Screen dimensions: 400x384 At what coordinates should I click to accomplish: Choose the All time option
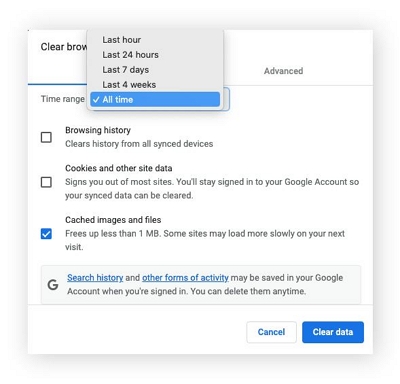coord(155,99)
